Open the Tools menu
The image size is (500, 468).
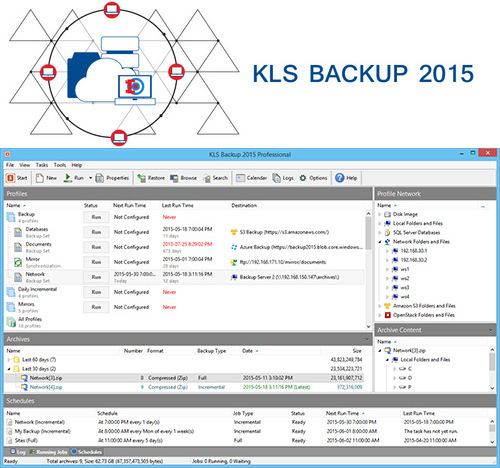(60, 165)
